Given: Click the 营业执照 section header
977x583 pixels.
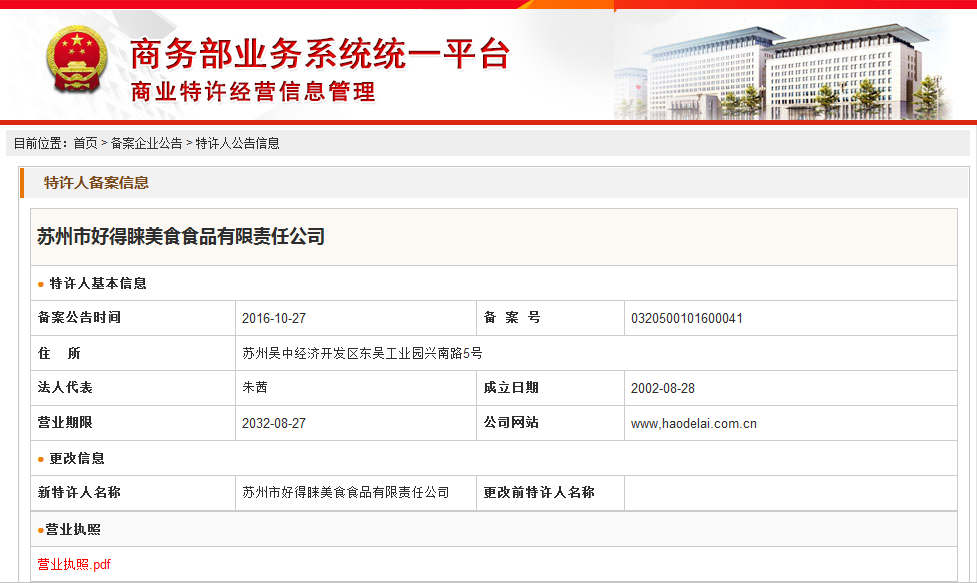Looking at the screenshot, I should point(73,529).
